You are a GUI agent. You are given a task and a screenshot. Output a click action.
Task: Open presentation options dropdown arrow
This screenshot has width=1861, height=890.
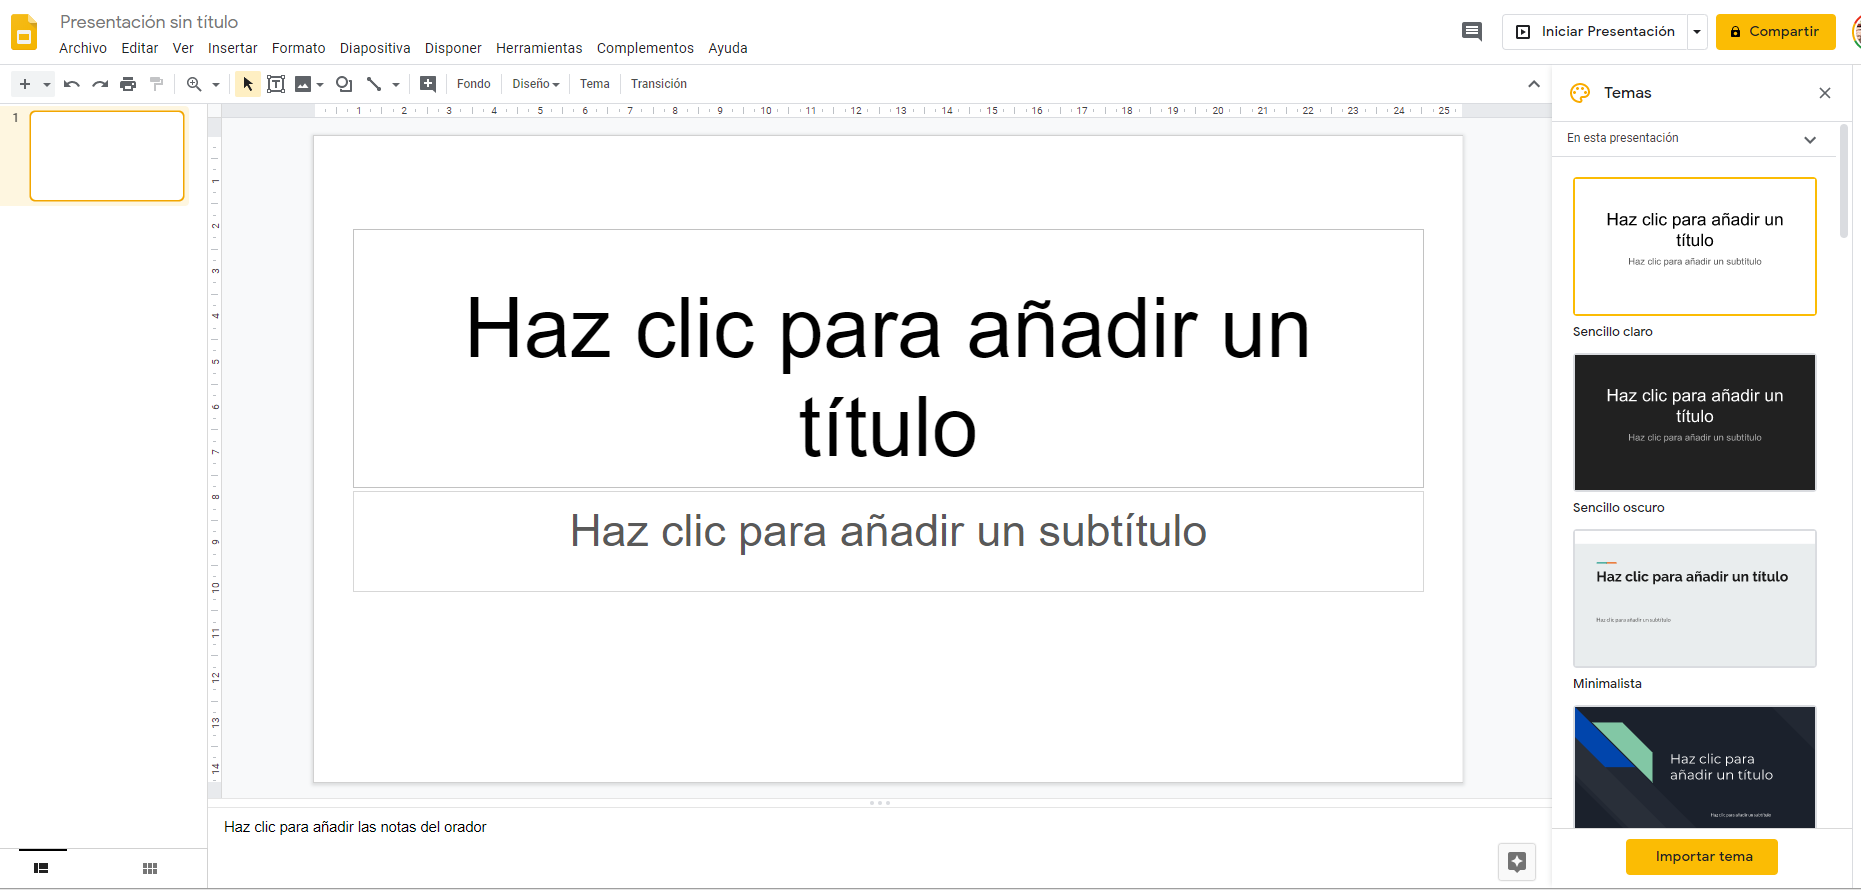click(1697, 32)
